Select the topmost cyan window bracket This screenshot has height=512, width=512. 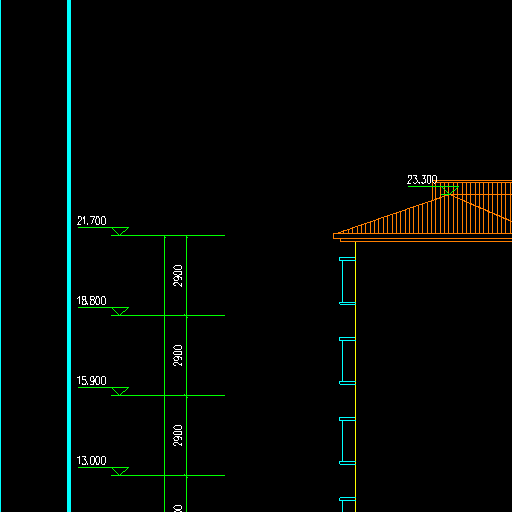pyautogui.click(x=347, y=281)
